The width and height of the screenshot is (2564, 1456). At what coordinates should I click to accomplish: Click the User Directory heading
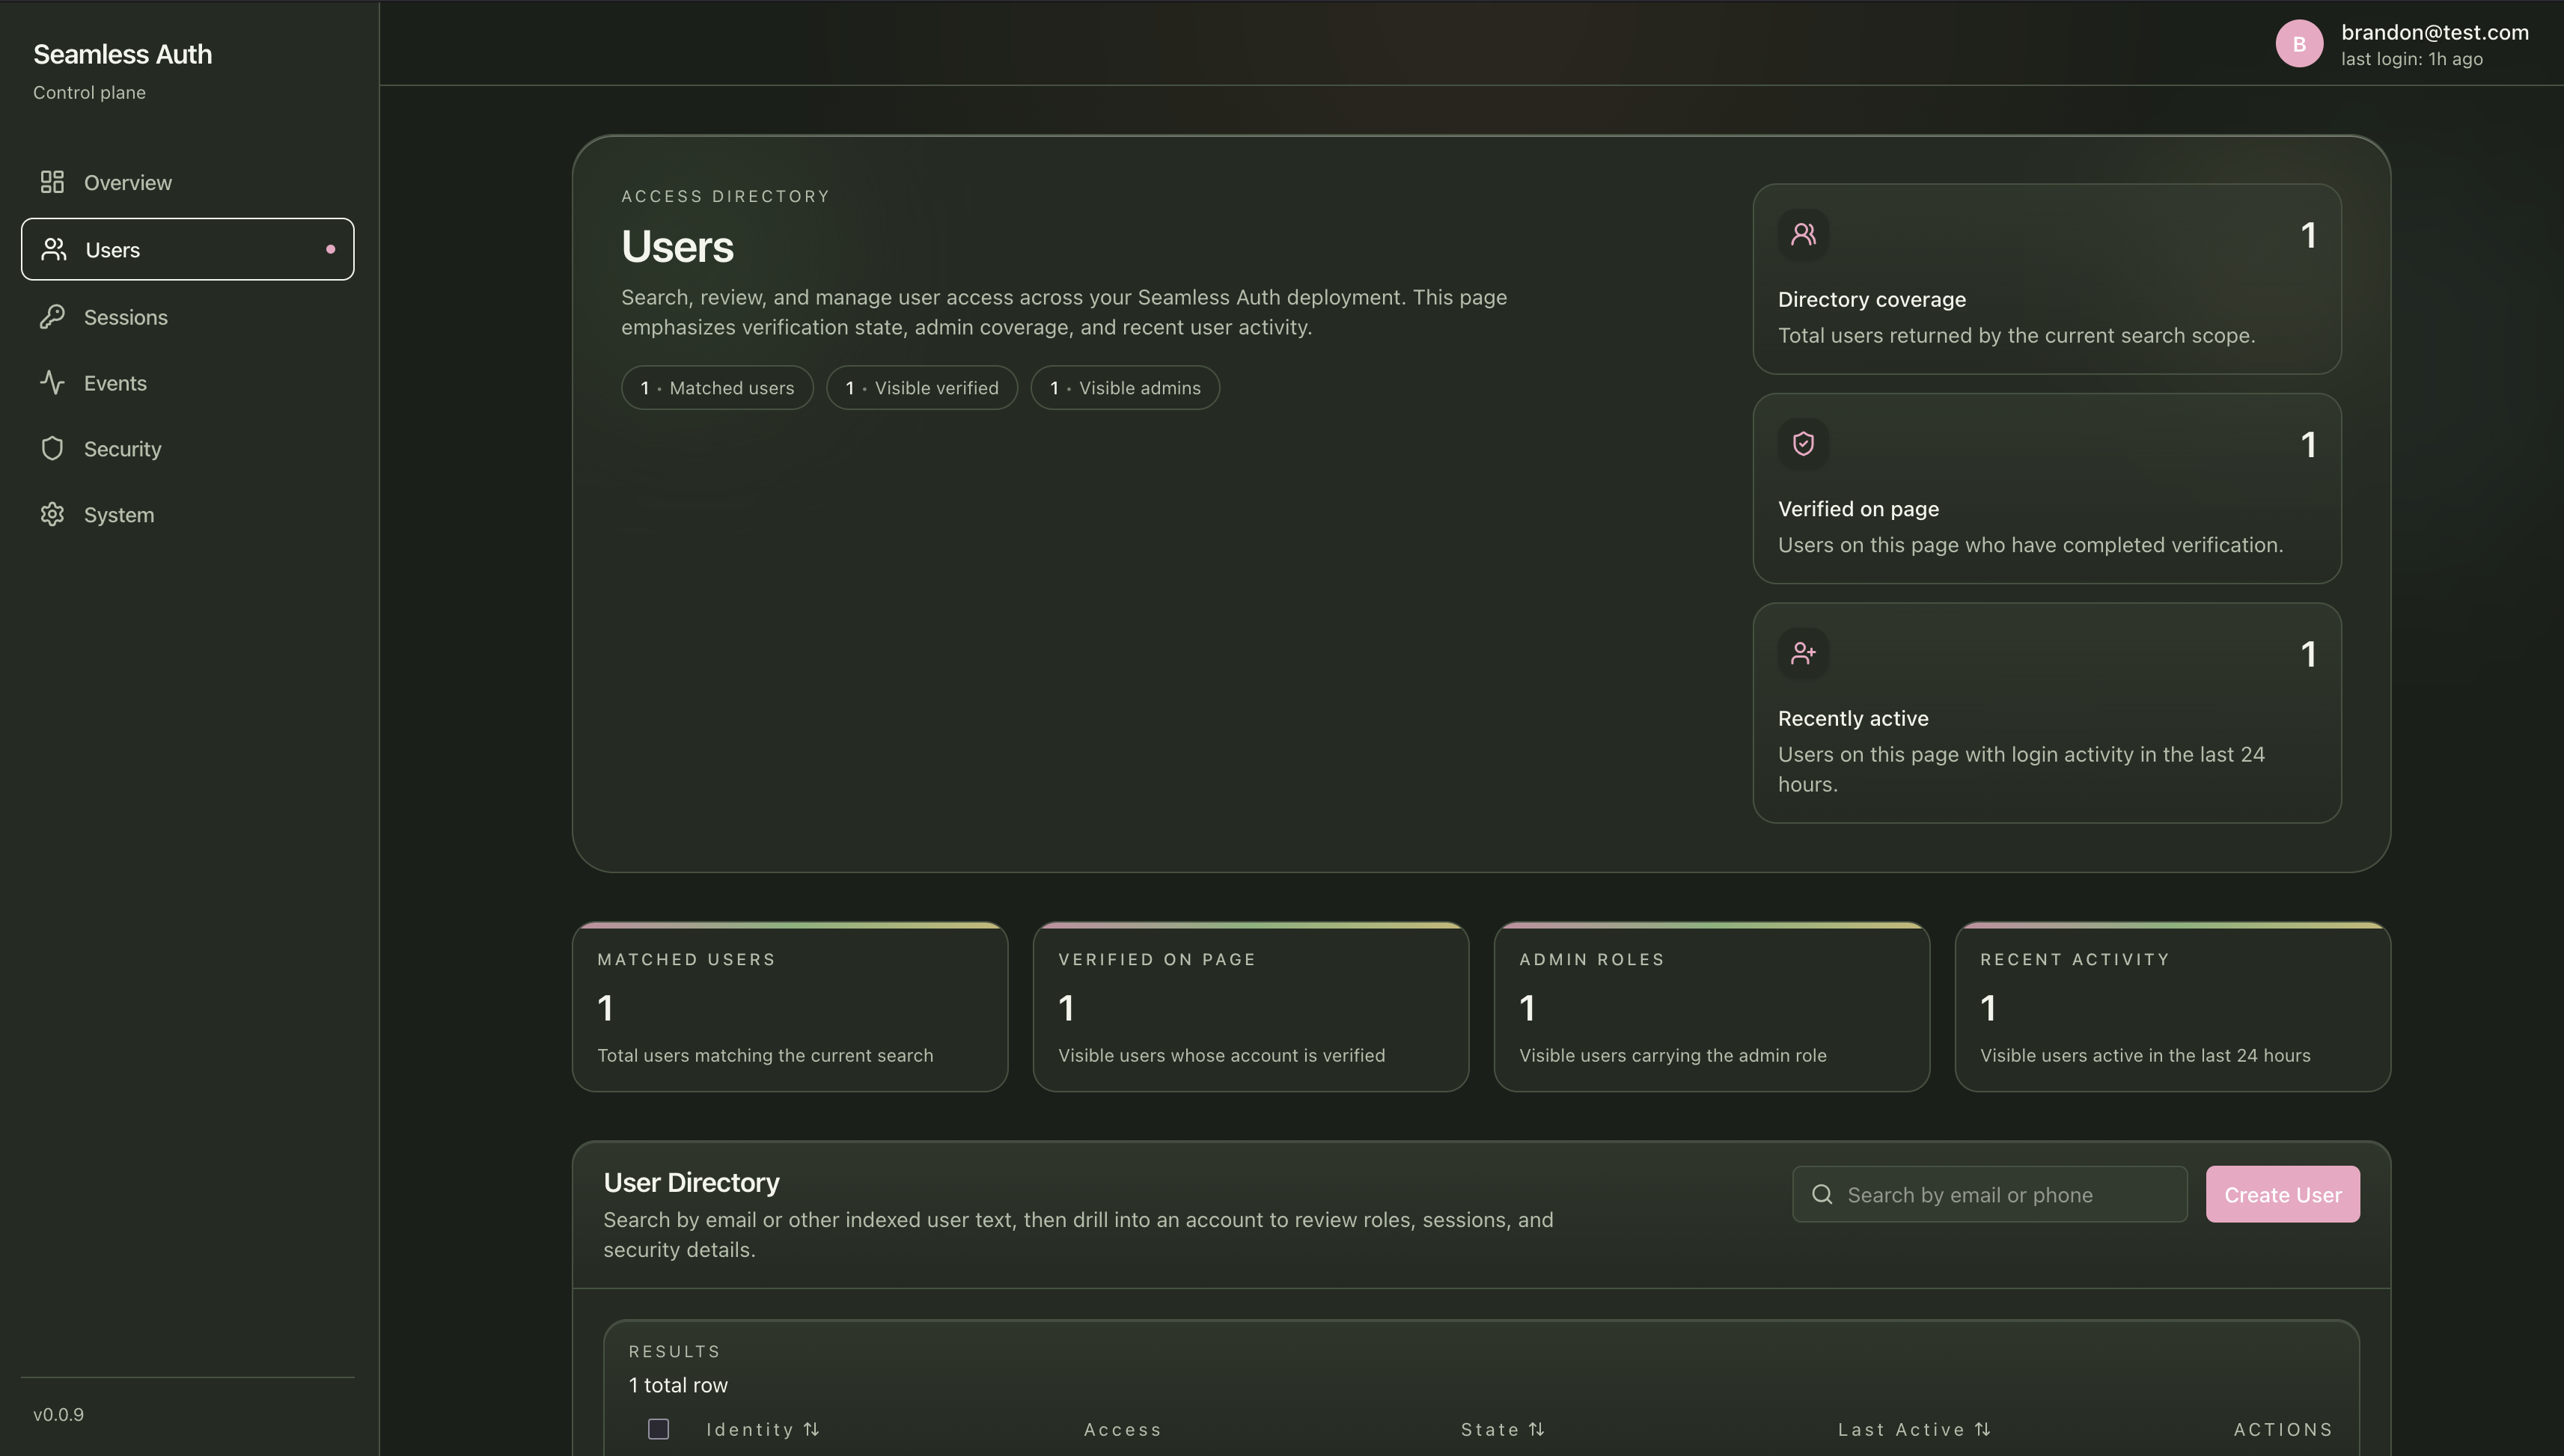click(691, 1182)
